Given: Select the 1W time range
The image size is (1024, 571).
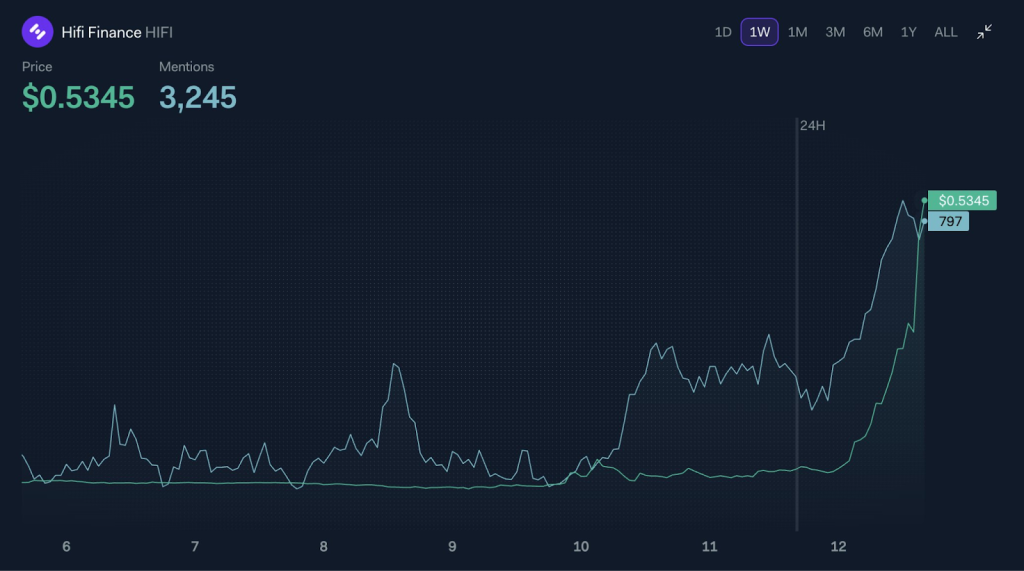Looking at the screenshot, I should (760, 32).
